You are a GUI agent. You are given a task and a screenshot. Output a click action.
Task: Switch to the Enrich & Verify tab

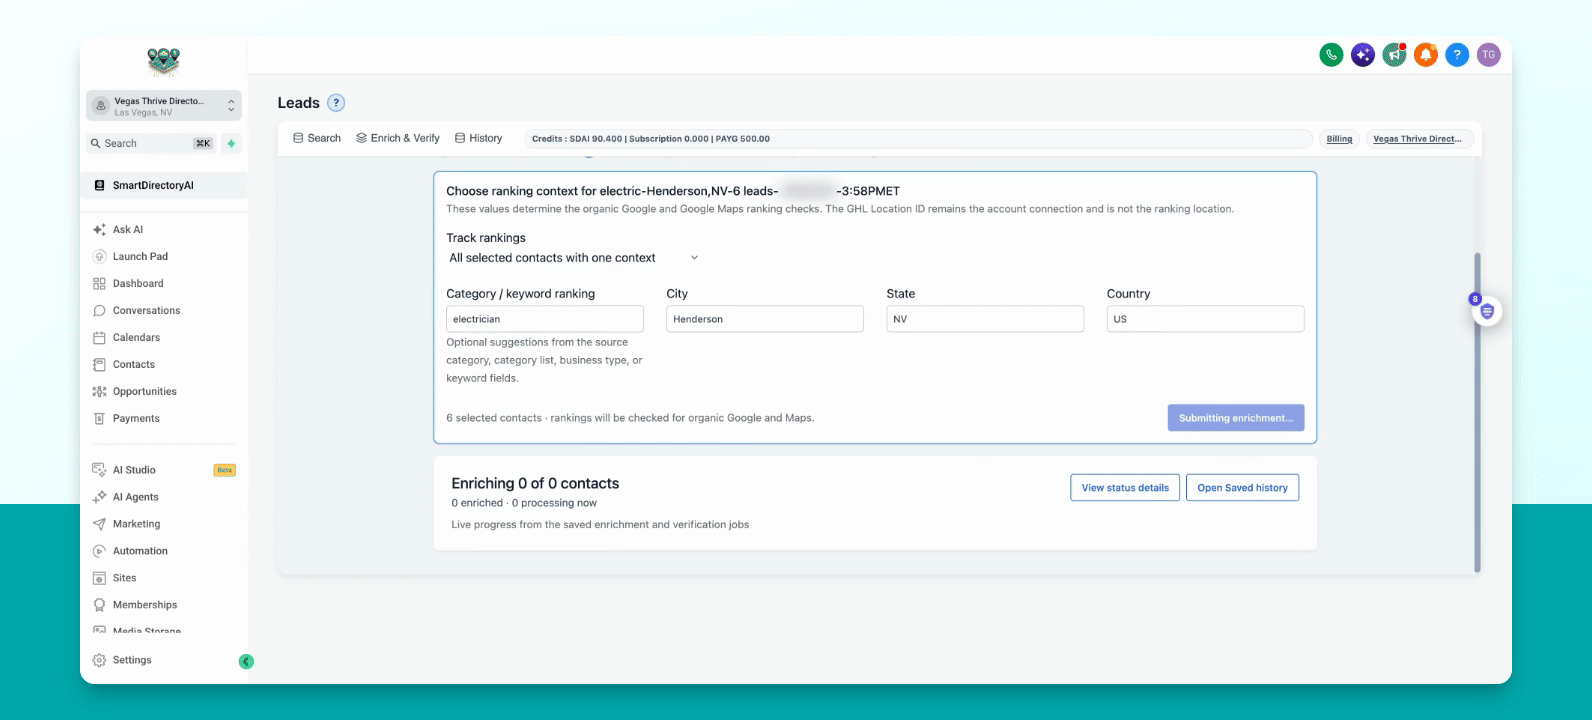pyautogui.click(x=398, y=138)
